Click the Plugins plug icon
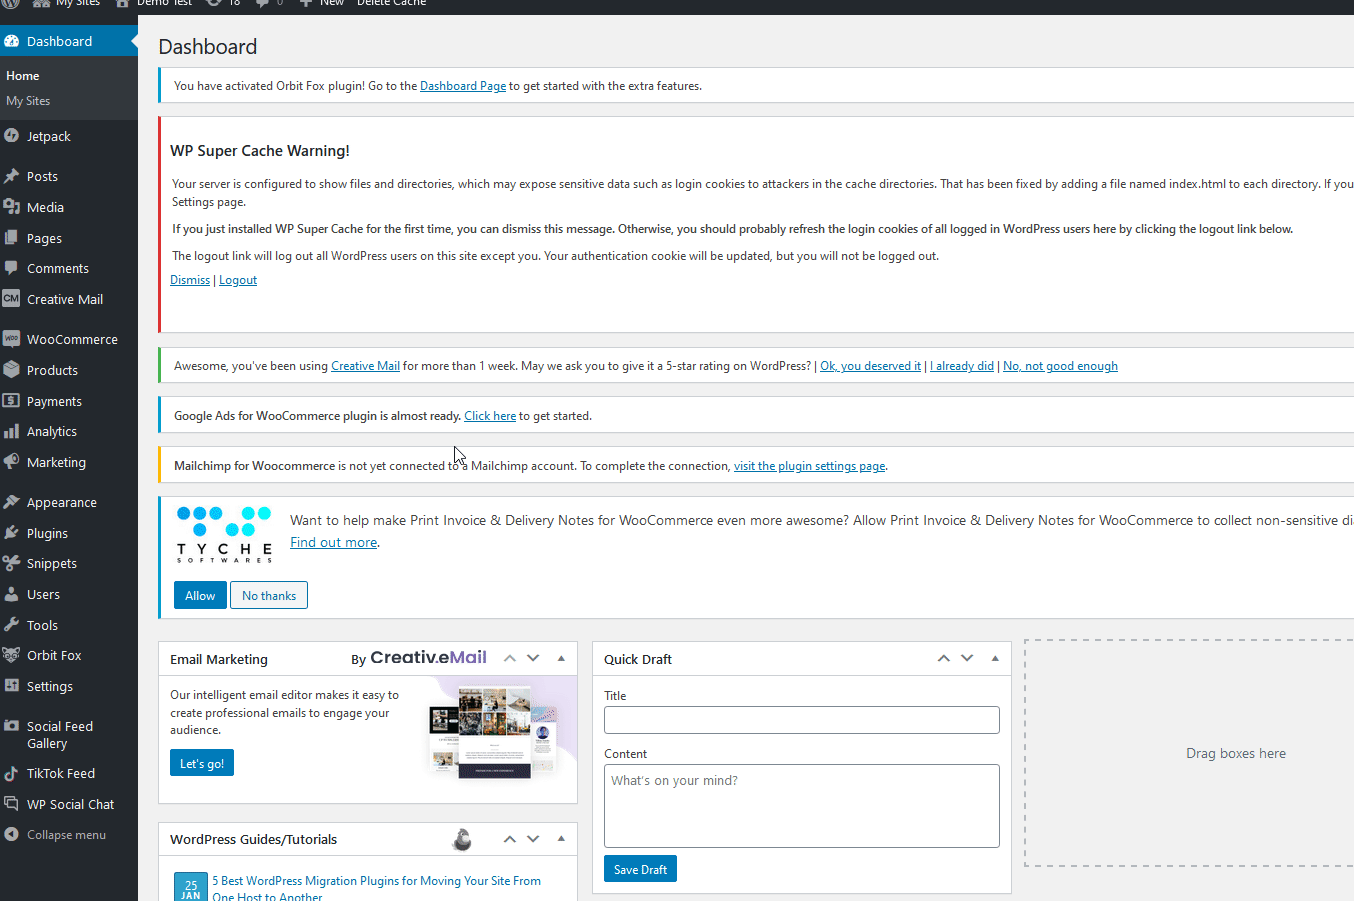The image size is (1354, 901). click(x=12, y=533)
